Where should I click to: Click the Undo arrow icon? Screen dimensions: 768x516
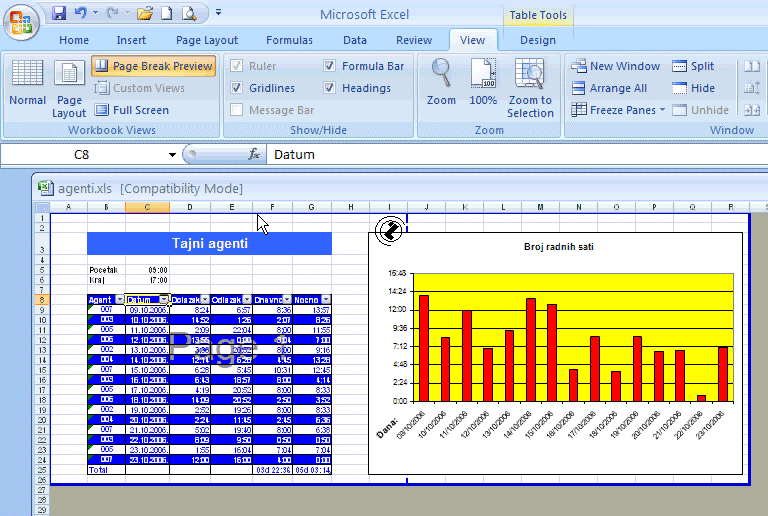point(81,13)
